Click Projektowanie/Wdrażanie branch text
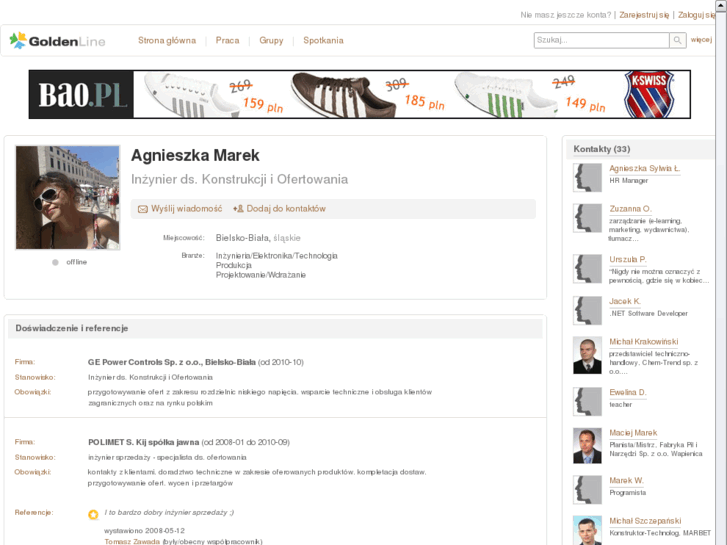 [x=261, y=275]
